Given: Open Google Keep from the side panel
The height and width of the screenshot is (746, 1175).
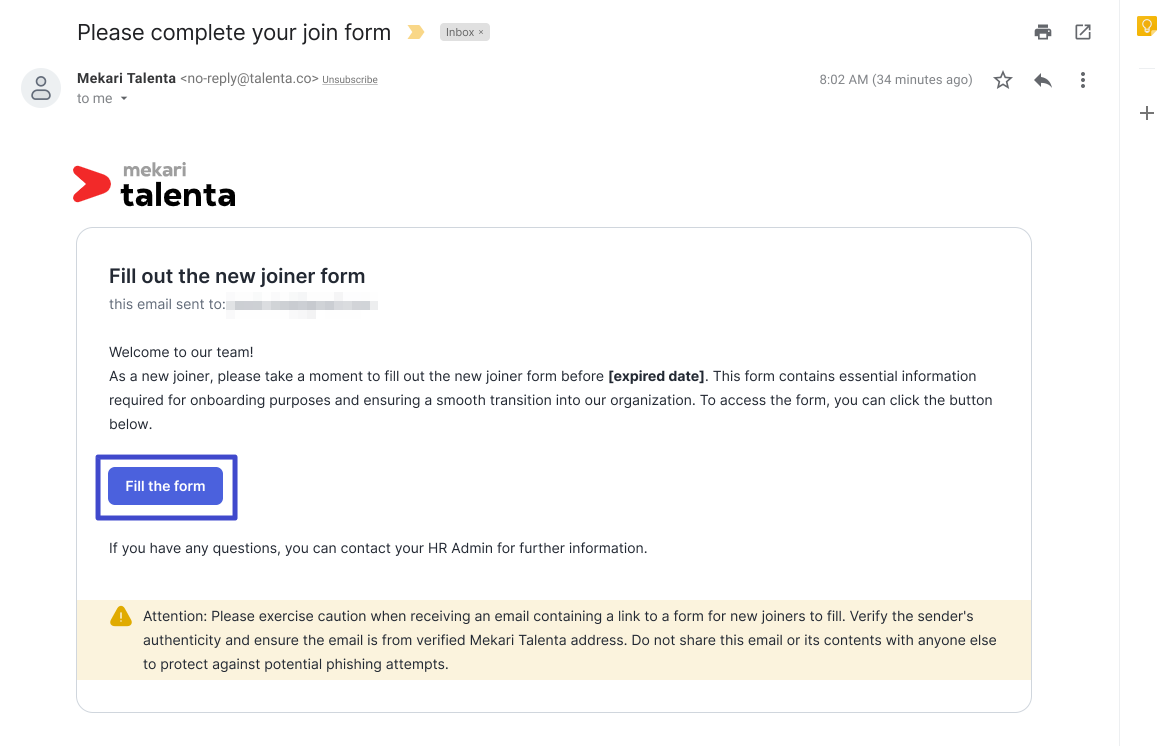Looking at the screenshot, I should point(1147,26).
